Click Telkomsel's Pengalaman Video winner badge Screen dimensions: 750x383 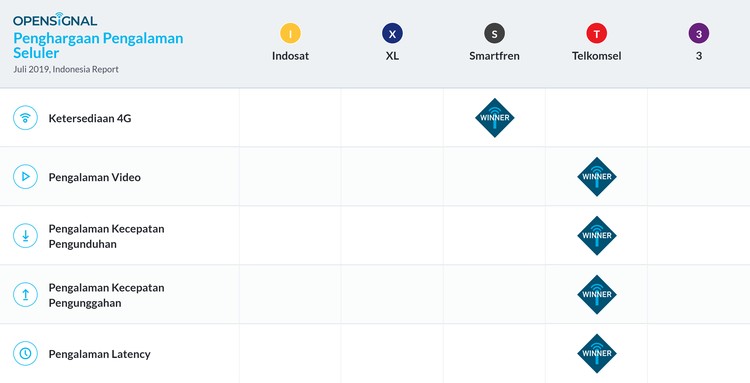click(597, 177)
